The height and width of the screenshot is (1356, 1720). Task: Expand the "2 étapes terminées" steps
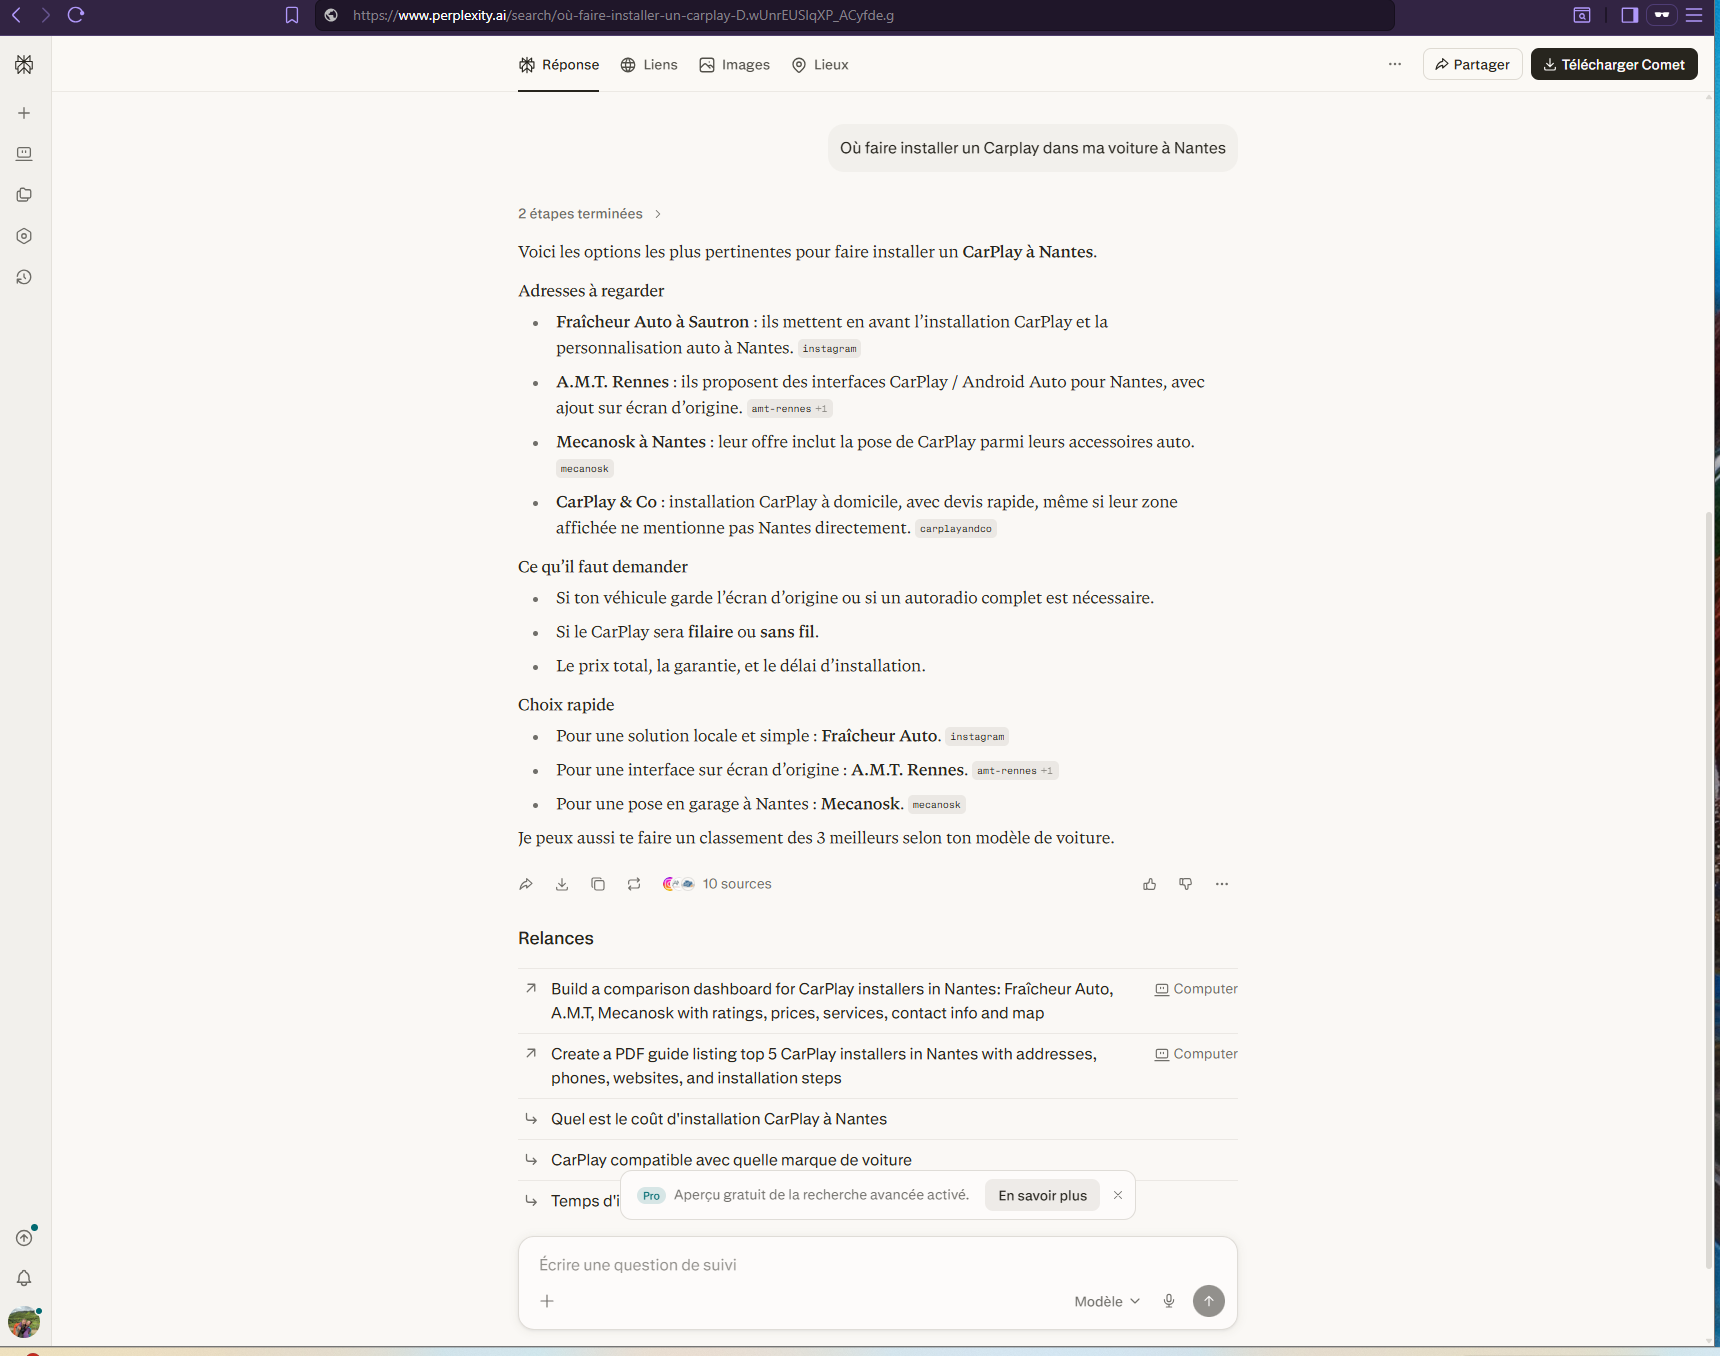(589, 214)
